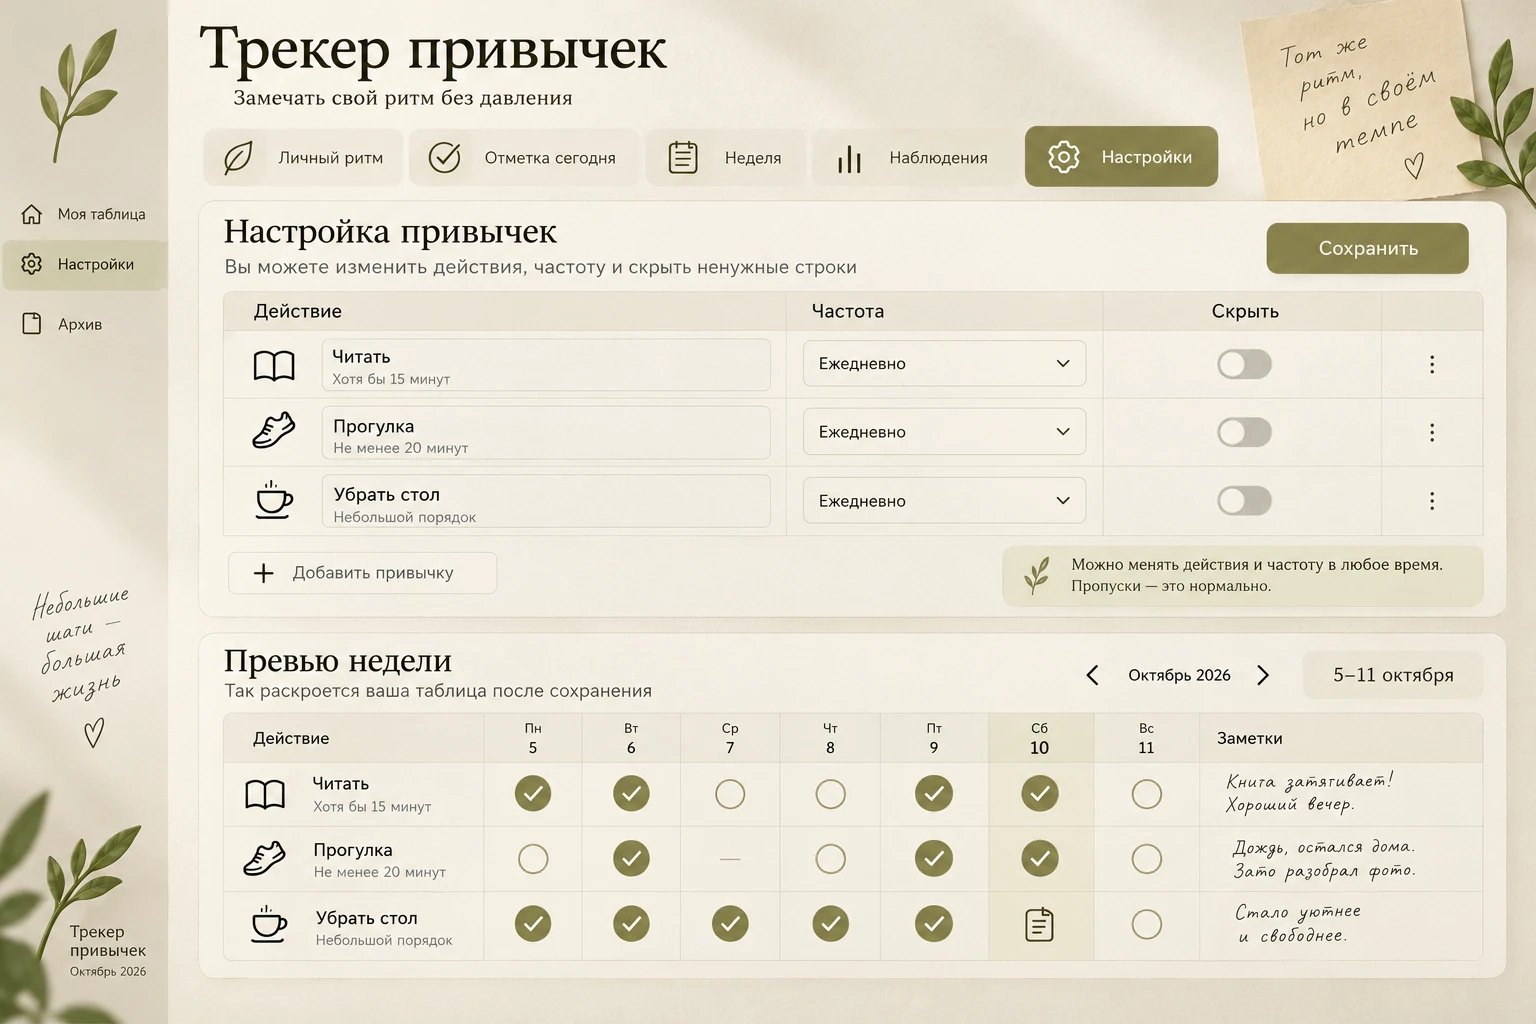Image resolution: width=1536 pixels, height=1024 pixels.
Task: Uncheck Прогулка for Tuesday 6
Action: [631, 858]
